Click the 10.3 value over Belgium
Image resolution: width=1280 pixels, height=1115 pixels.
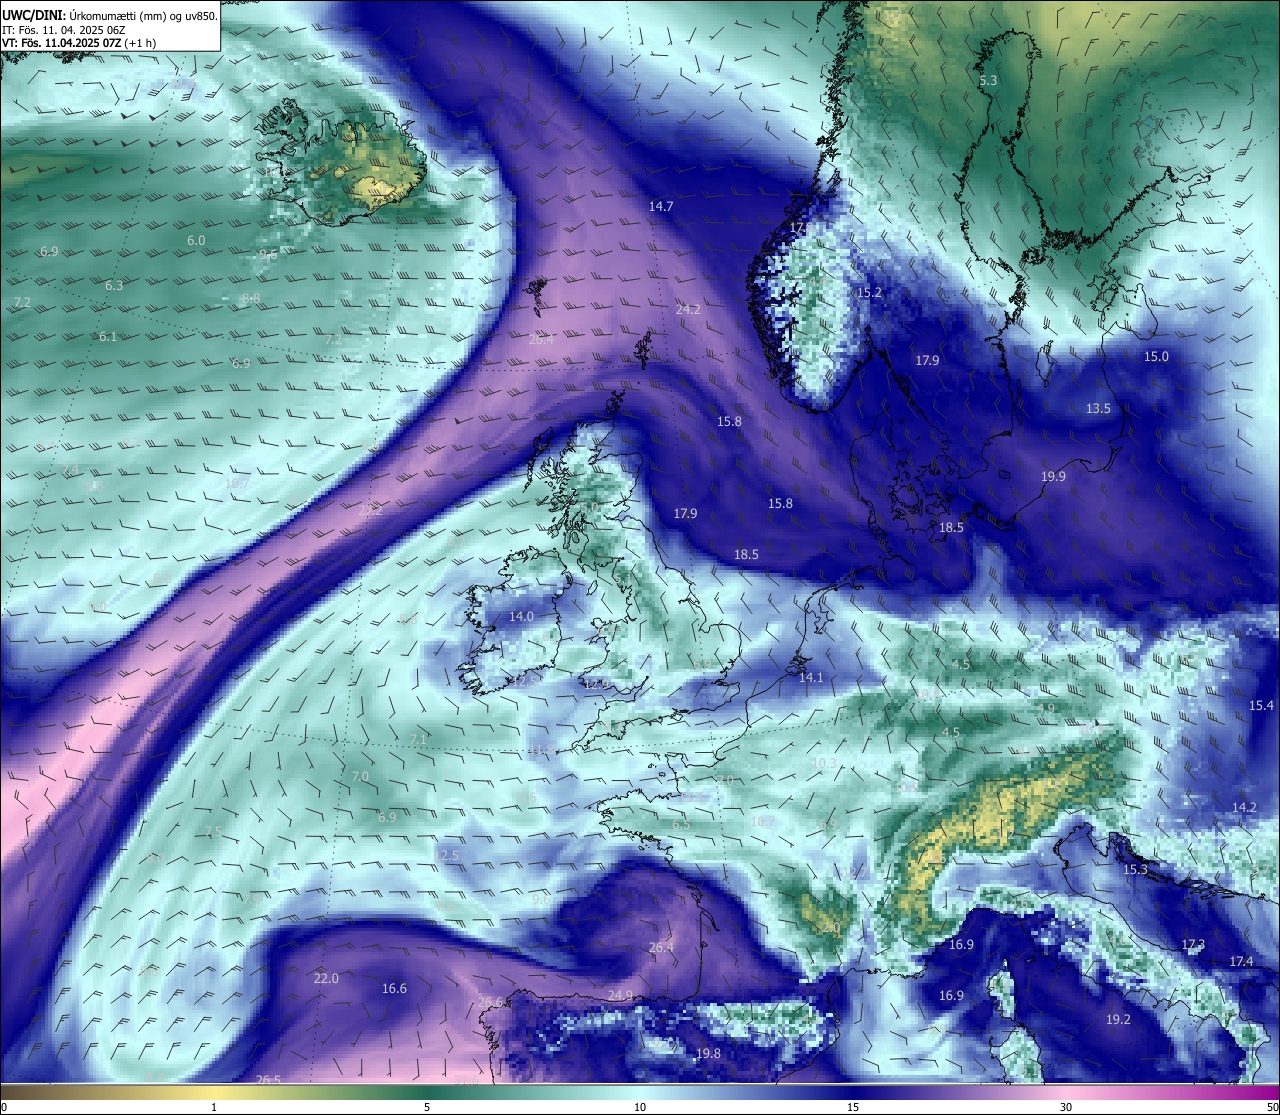[824, 763]
